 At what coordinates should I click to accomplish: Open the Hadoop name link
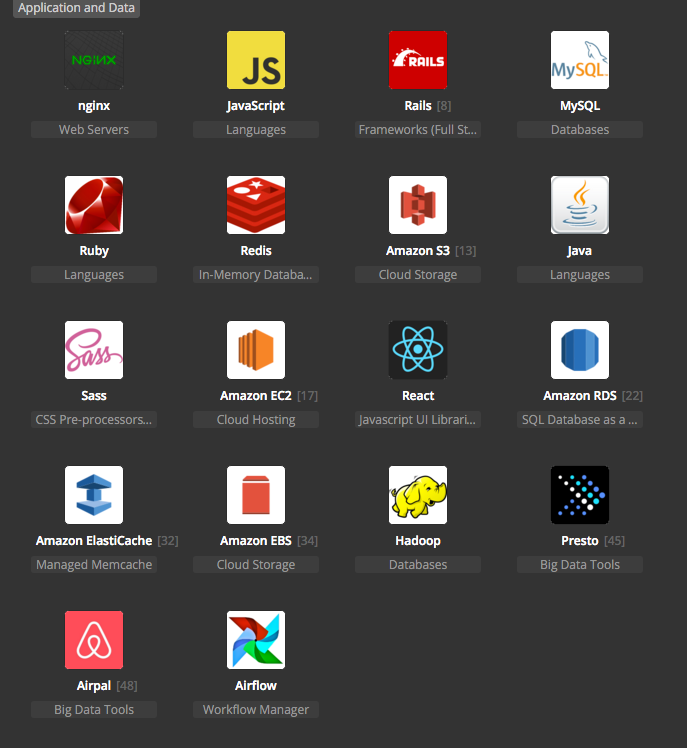click(418, 541)
